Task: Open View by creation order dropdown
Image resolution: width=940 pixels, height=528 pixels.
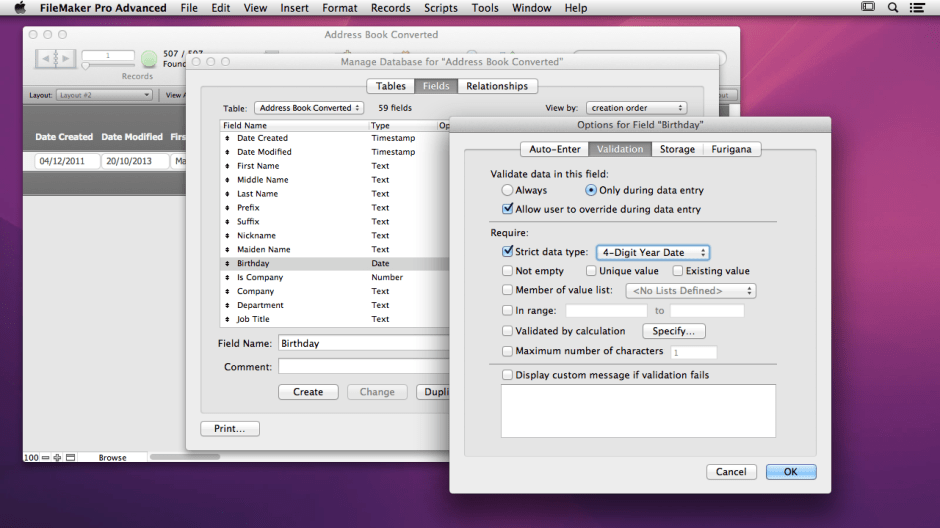Action: [636, 108]
